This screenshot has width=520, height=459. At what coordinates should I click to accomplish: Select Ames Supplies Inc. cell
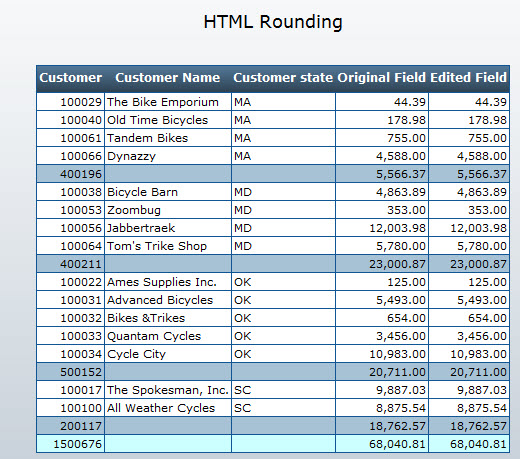168,282
